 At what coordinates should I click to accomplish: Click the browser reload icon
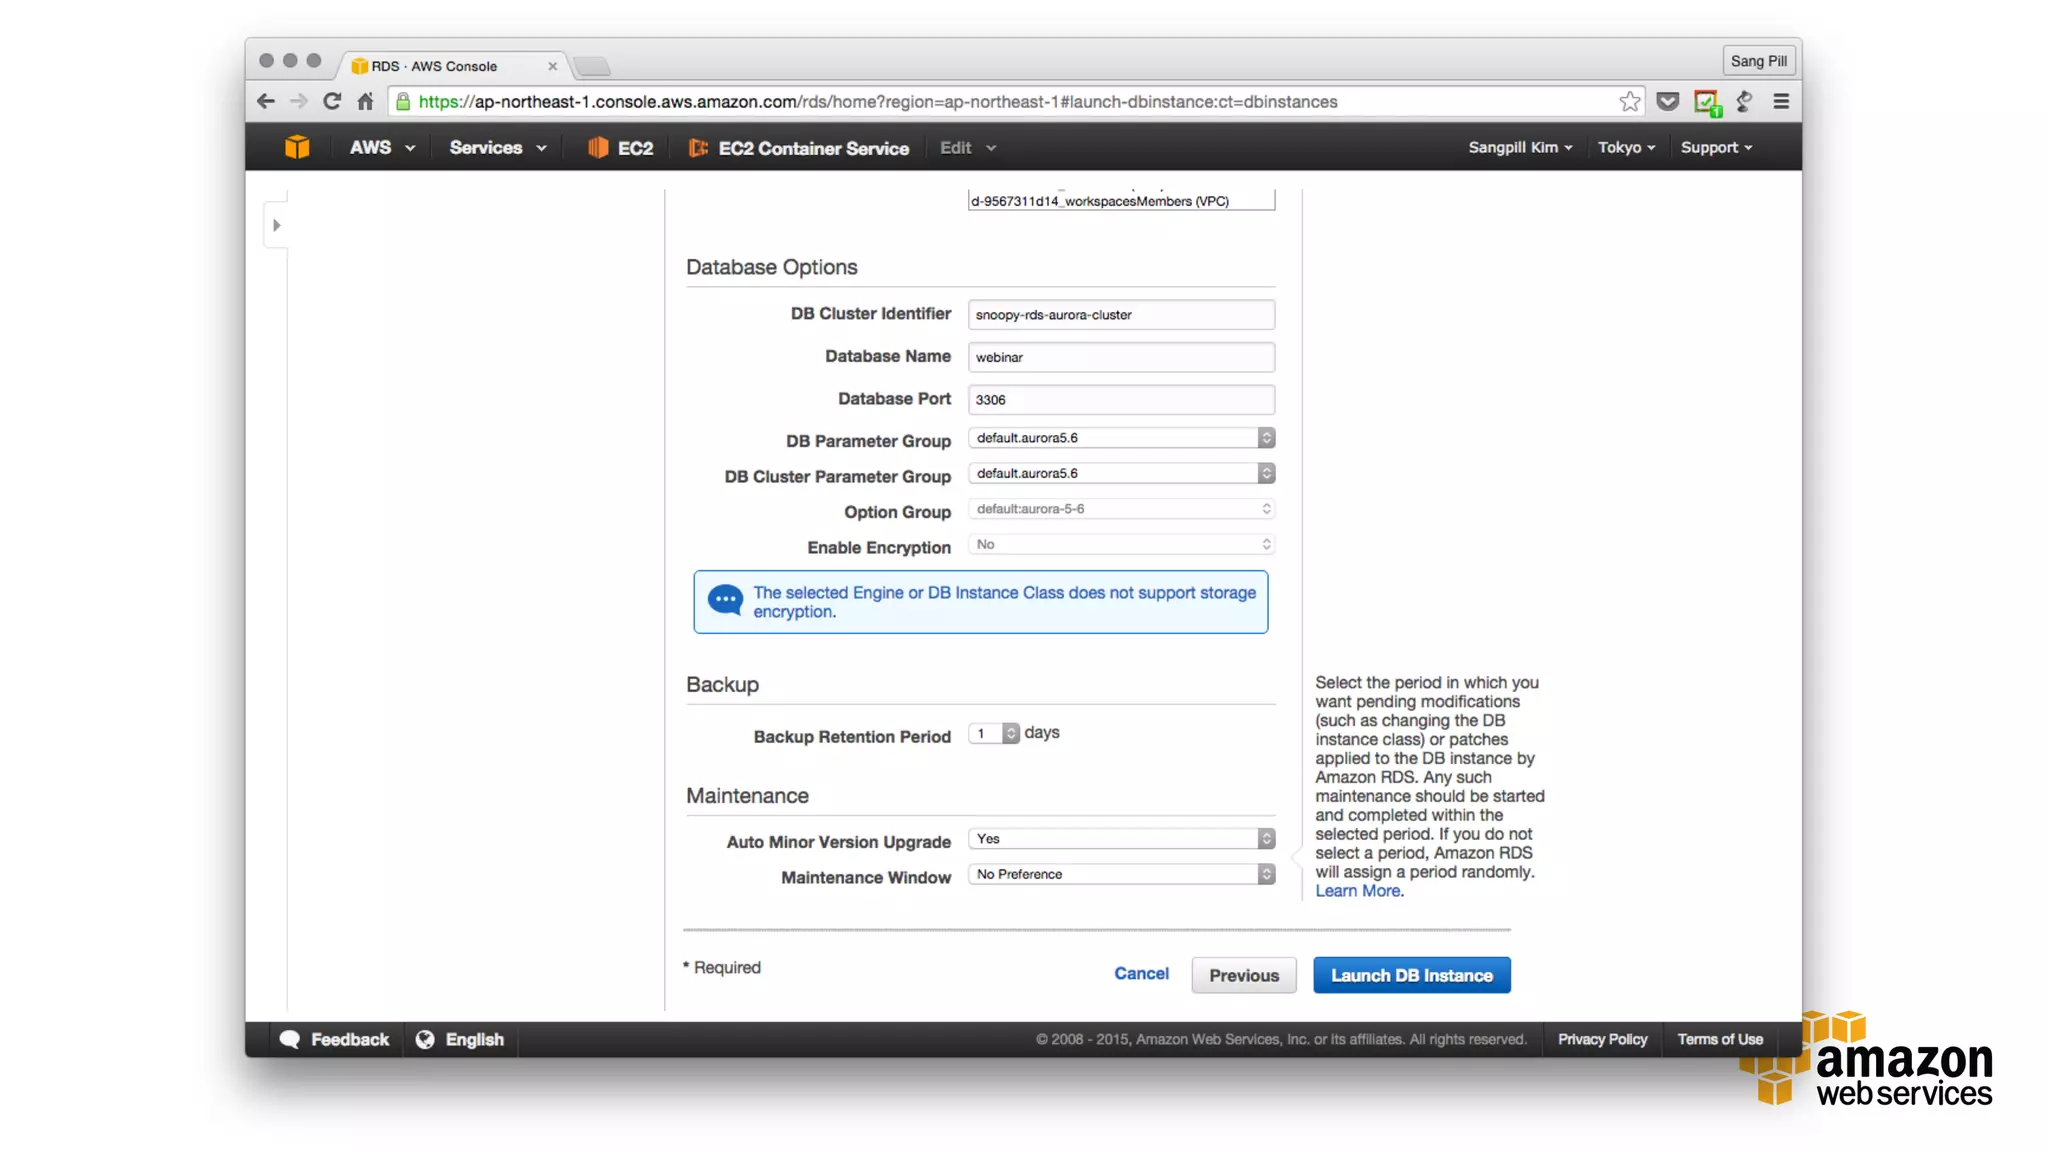pyautogui.click(x=332, y=101)
